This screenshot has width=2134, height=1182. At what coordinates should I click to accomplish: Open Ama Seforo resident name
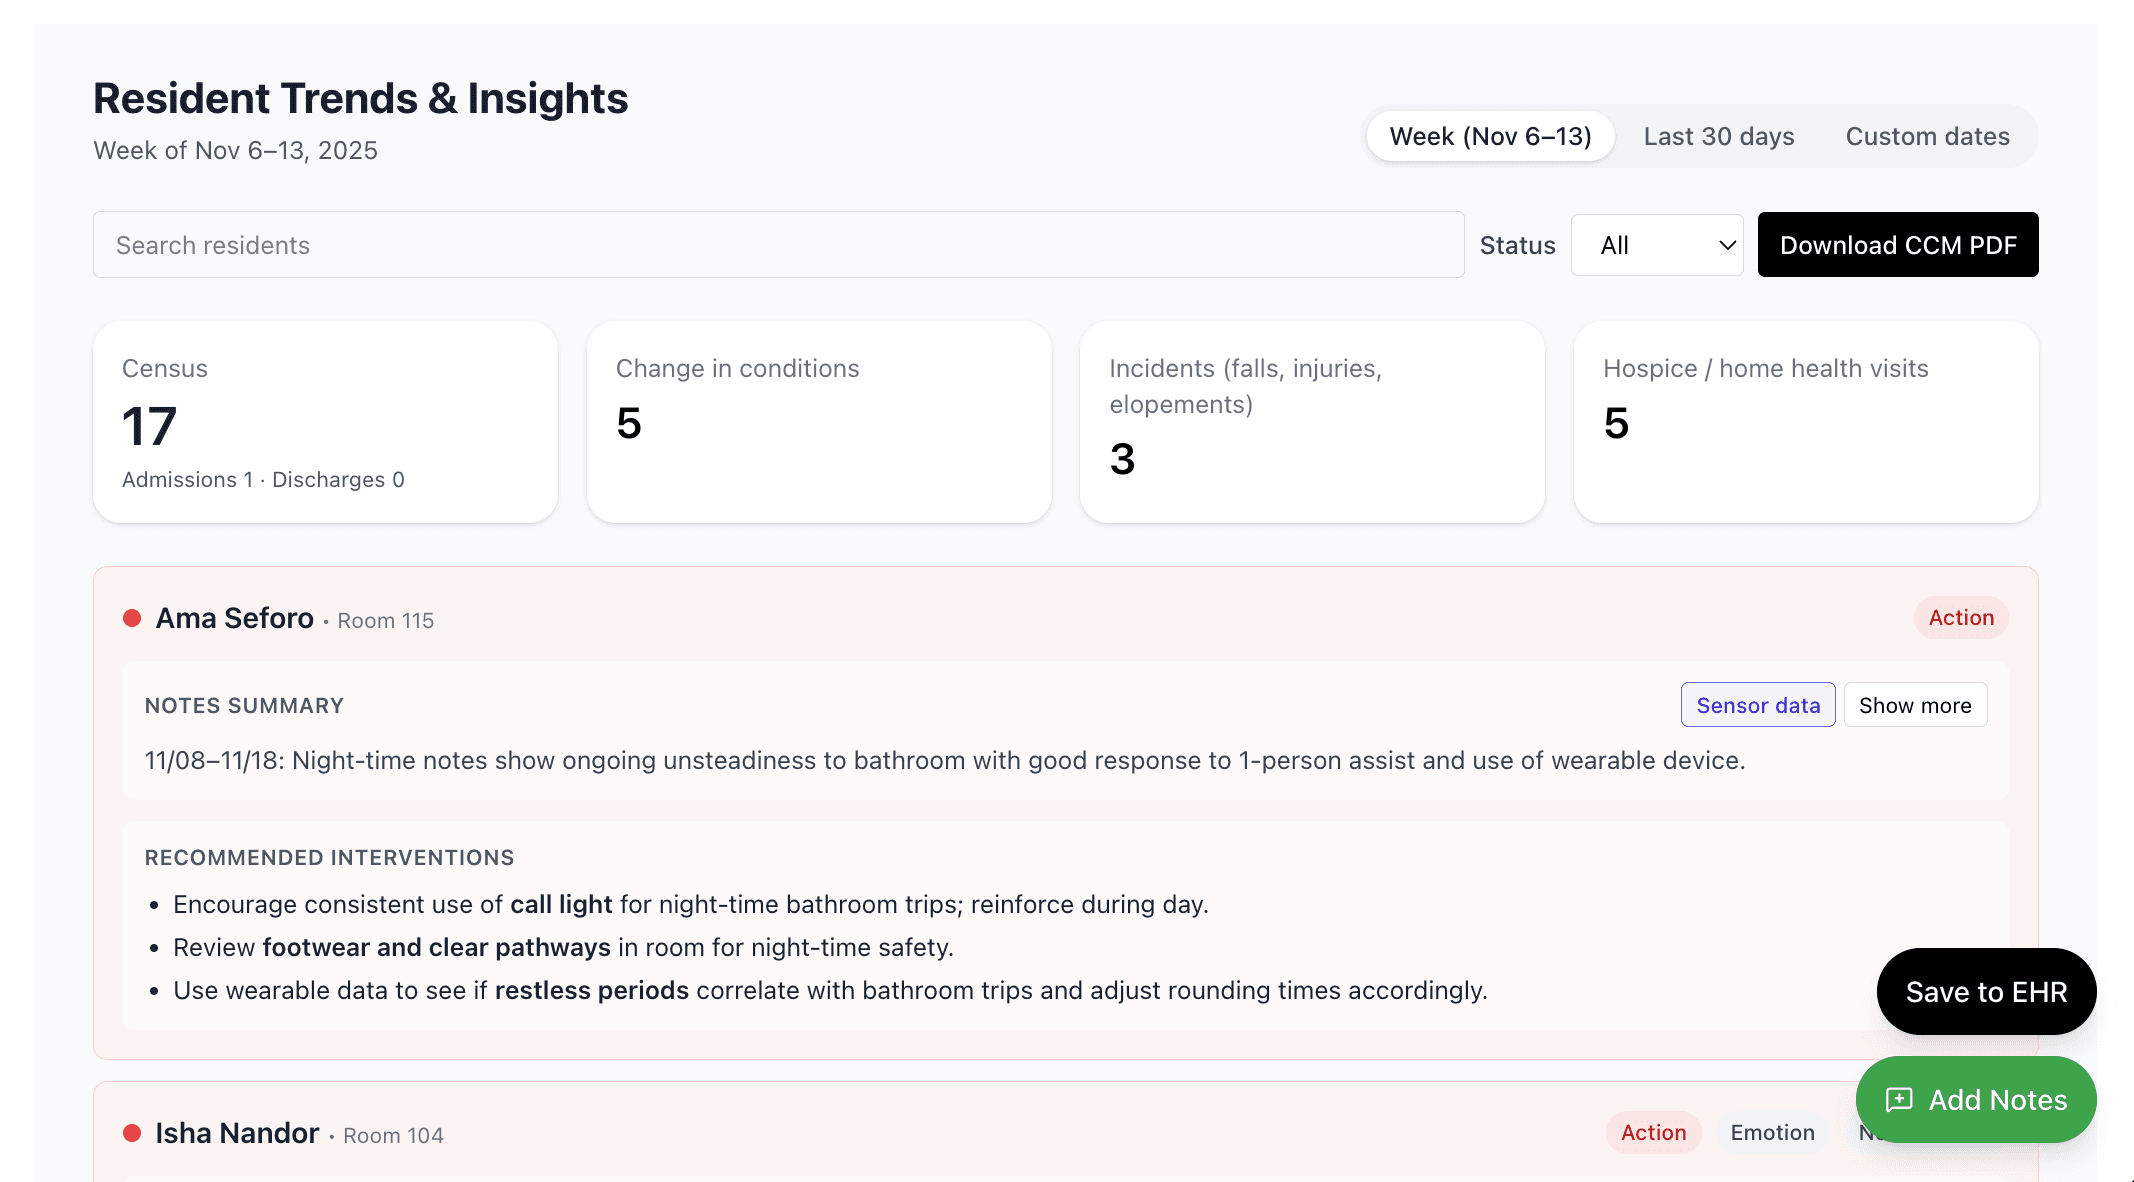click(234, 618)
